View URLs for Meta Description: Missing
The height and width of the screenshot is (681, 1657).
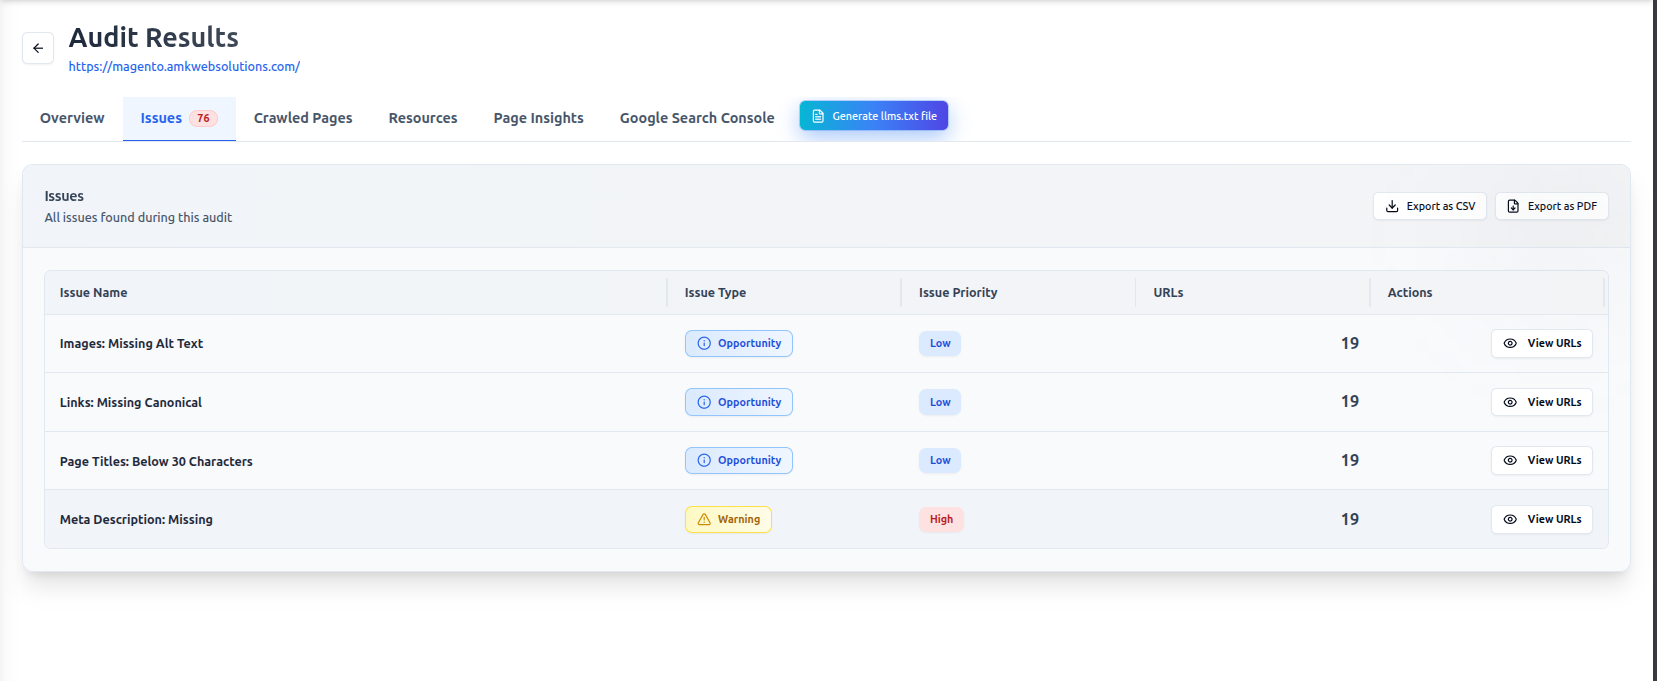click(1541, 519)
